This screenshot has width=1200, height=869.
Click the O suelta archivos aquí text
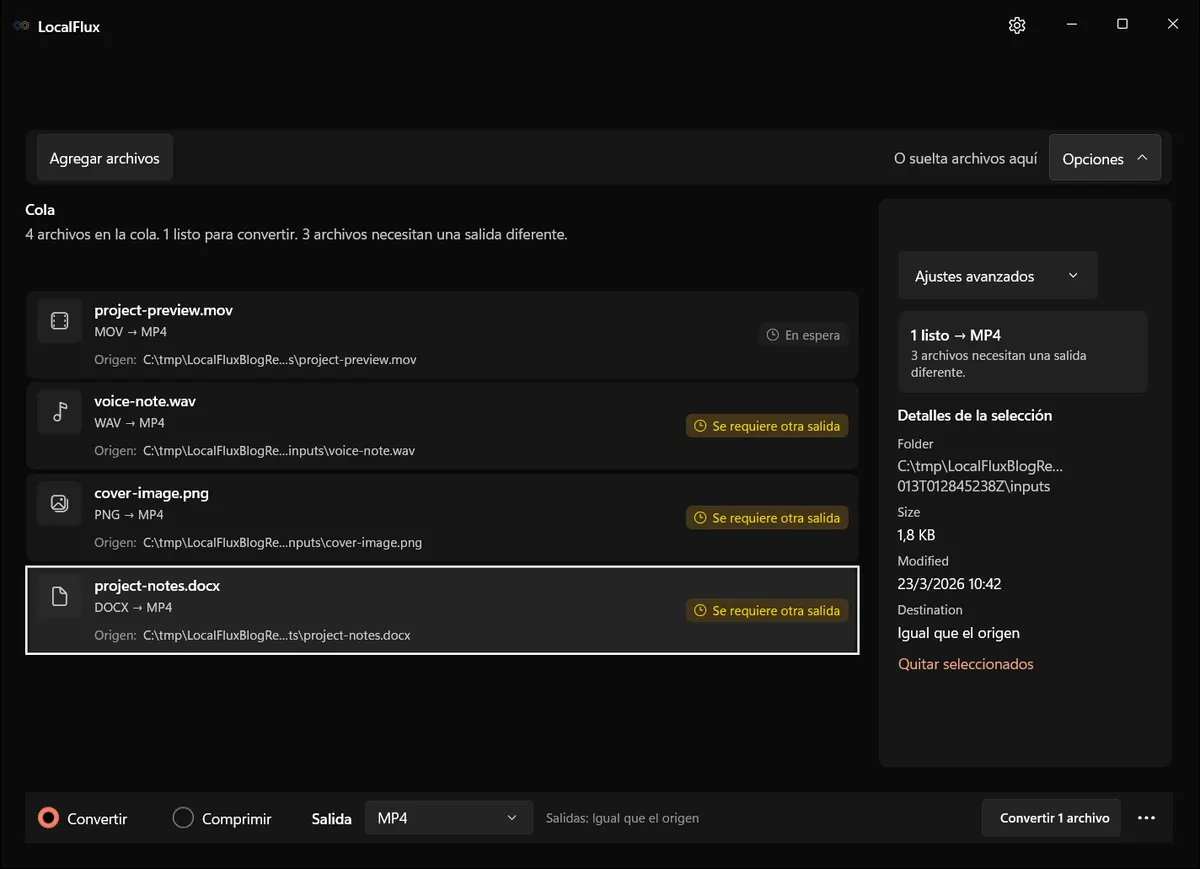966,158
